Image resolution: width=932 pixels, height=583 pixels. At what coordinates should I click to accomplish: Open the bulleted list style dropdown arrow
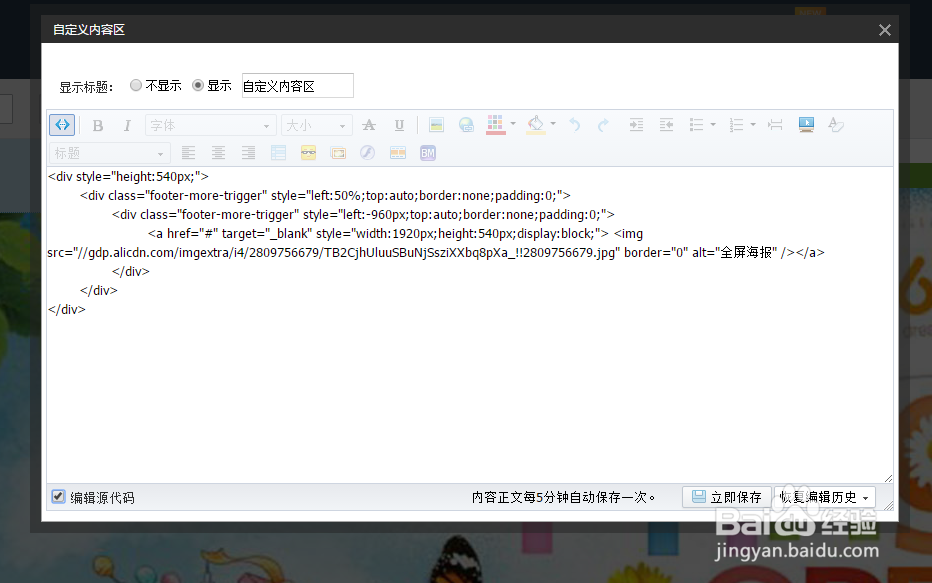(713, 125)
